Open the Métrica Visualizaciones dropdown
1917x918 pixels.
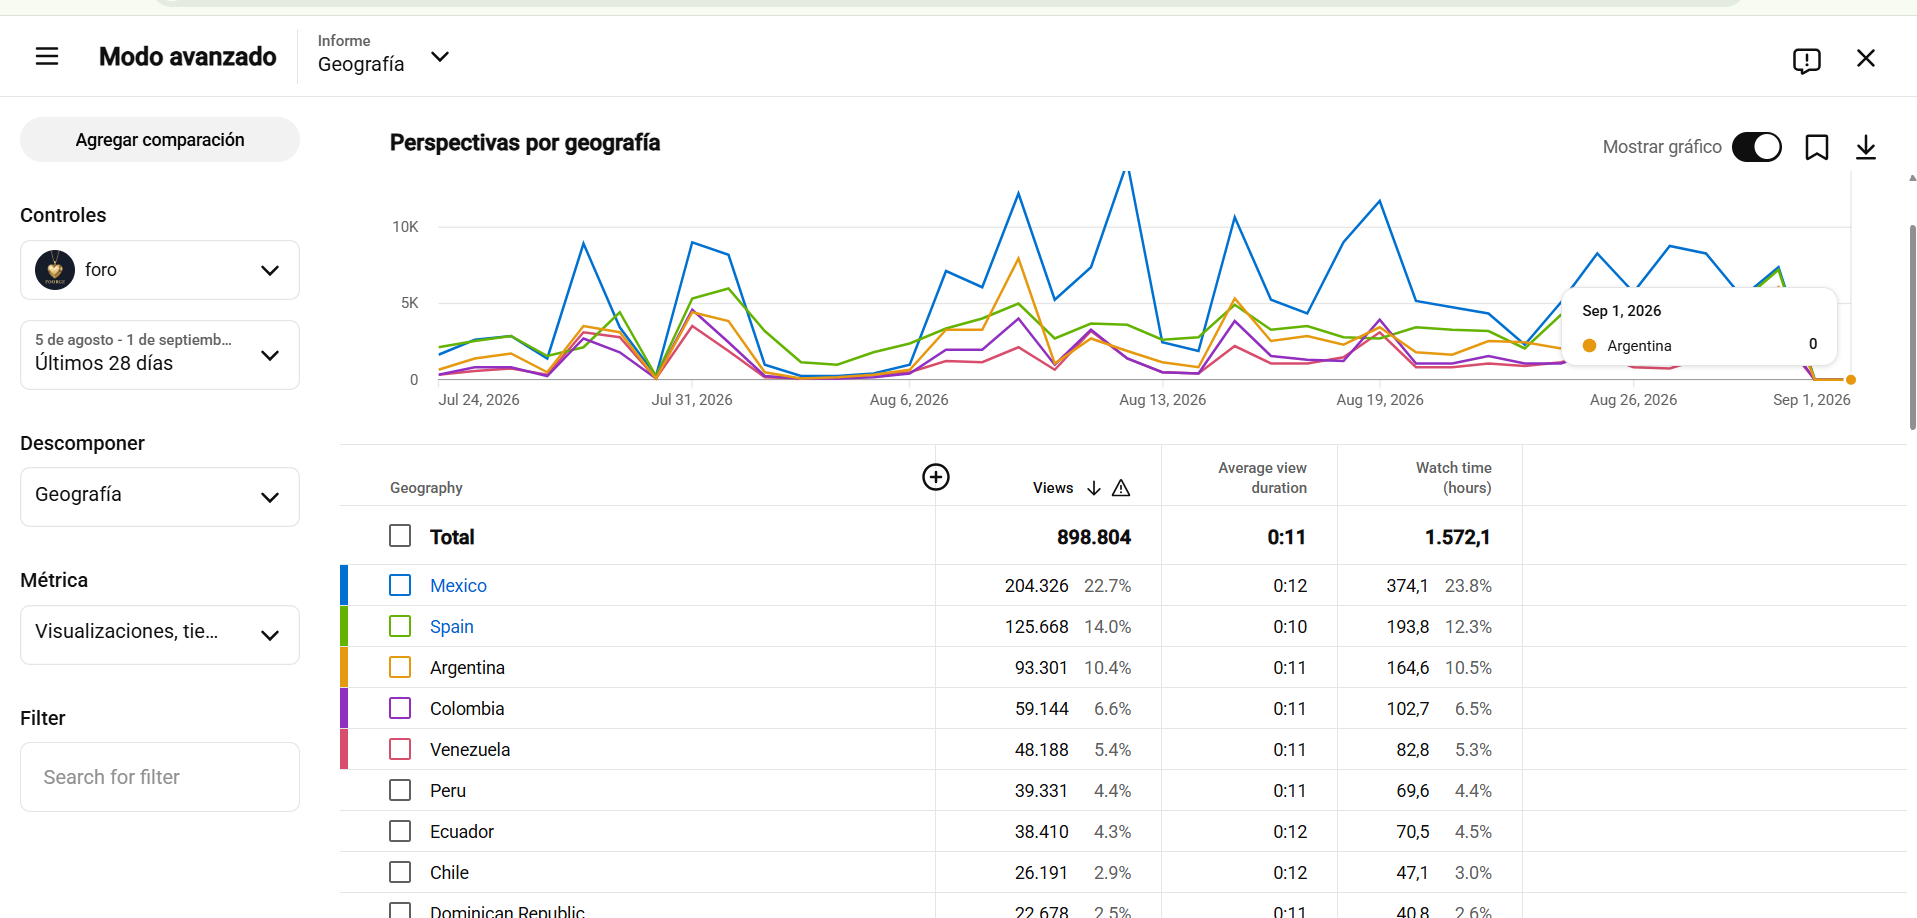point(160,635)
